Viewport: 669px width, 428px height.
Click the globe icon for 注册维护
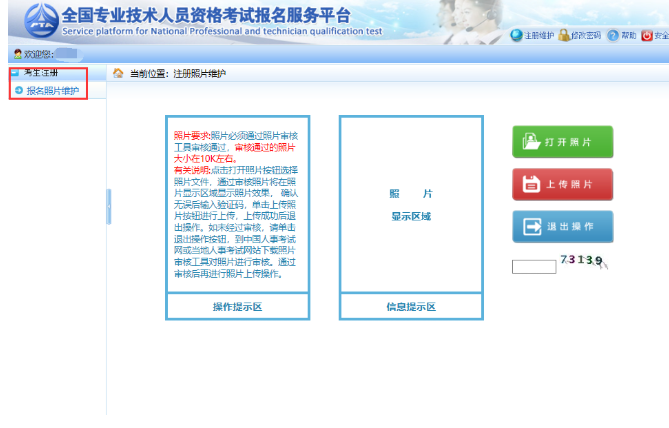[x=516, y=35]
